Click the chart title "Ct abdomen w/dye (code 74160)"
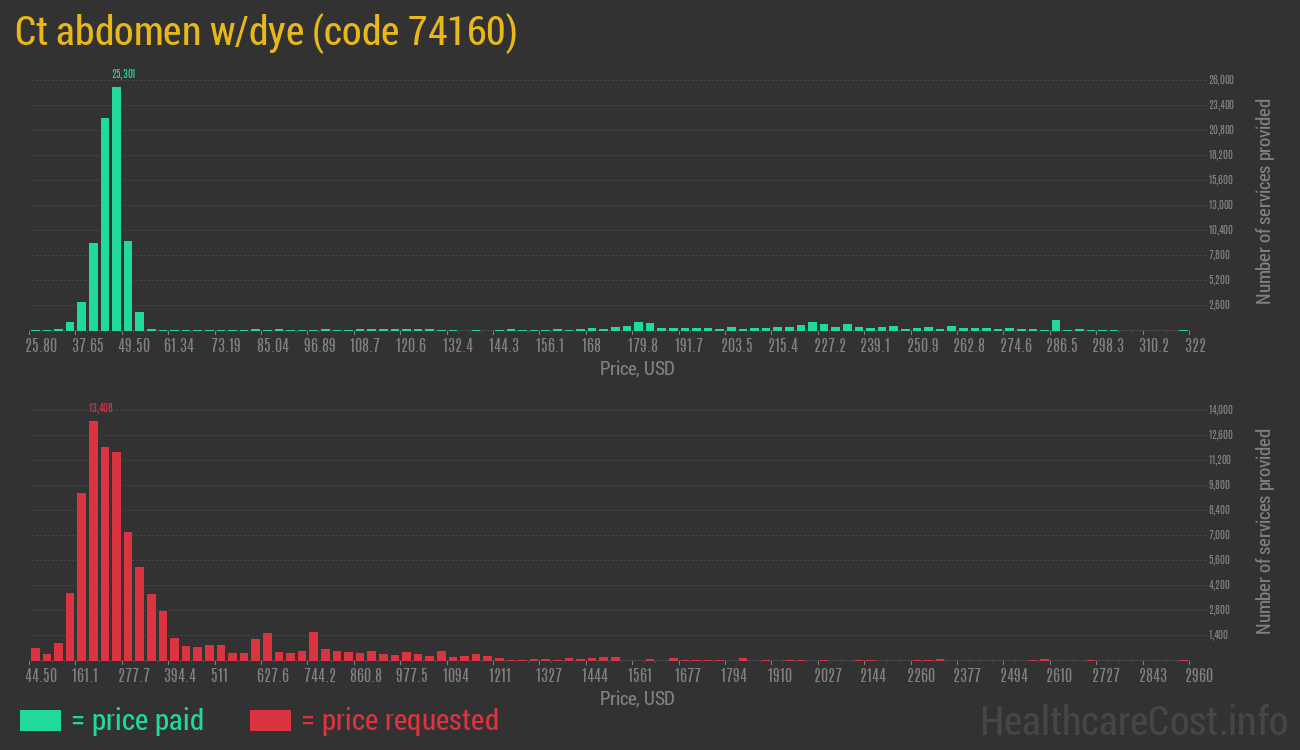The width and height of the screenshot is (1300, 750). (266, 32)
